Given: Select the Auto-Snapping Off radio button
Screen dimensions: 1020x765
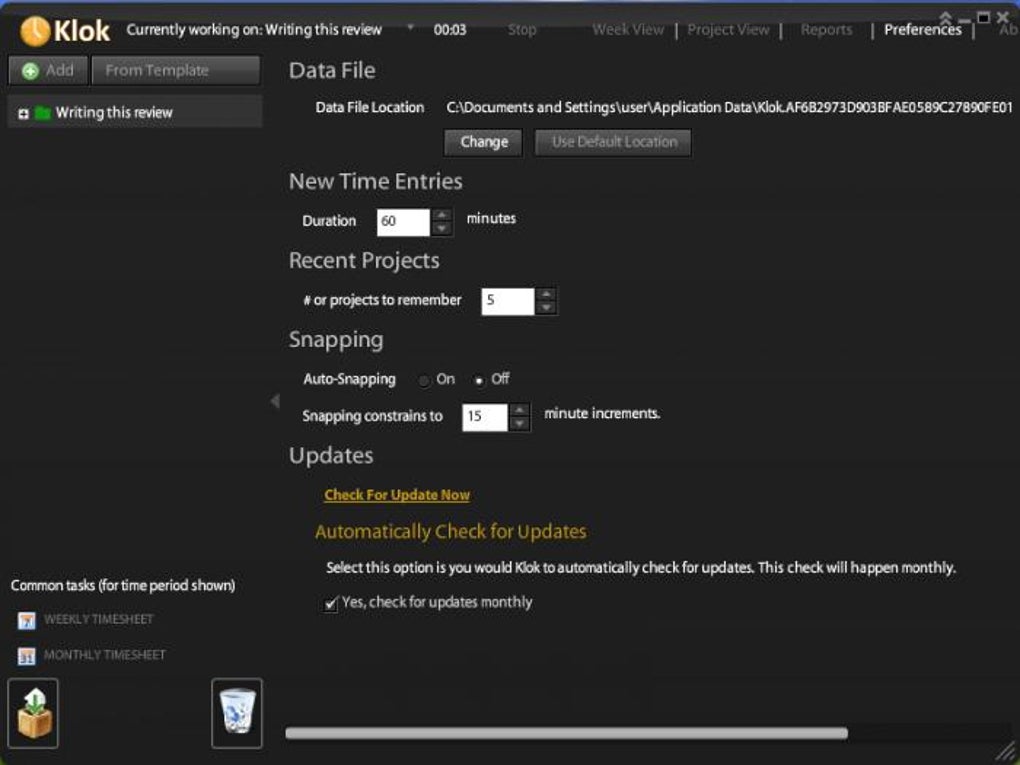Looking at the screenshot, I should [x=479, y=381].
